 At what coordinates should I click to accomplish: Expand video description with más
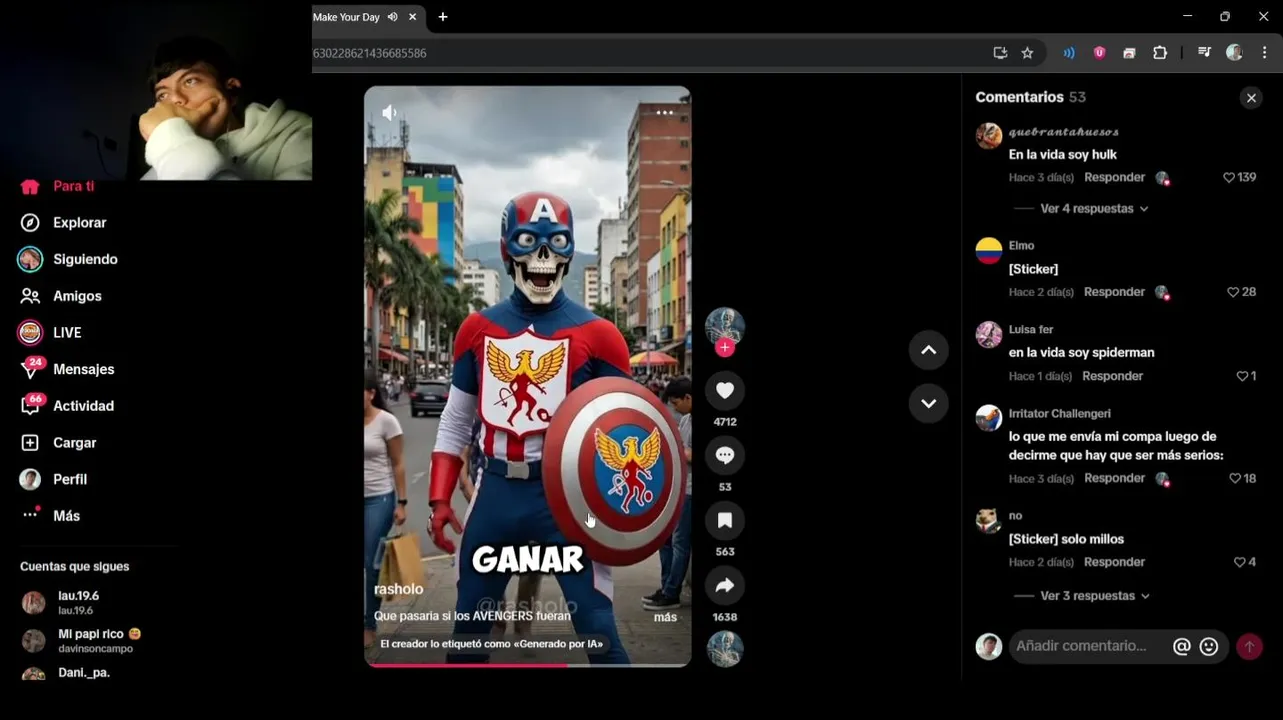point(665,617)
